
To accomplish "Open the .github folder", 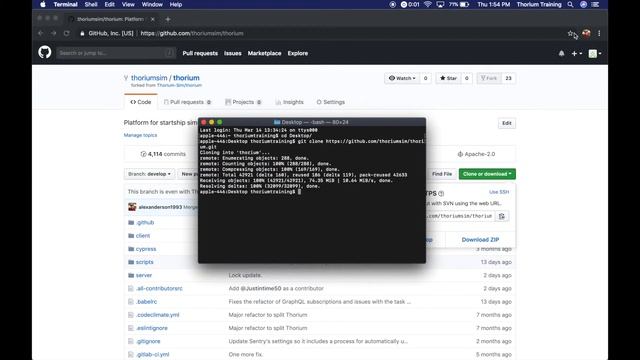I will click(x=145, y=222).
